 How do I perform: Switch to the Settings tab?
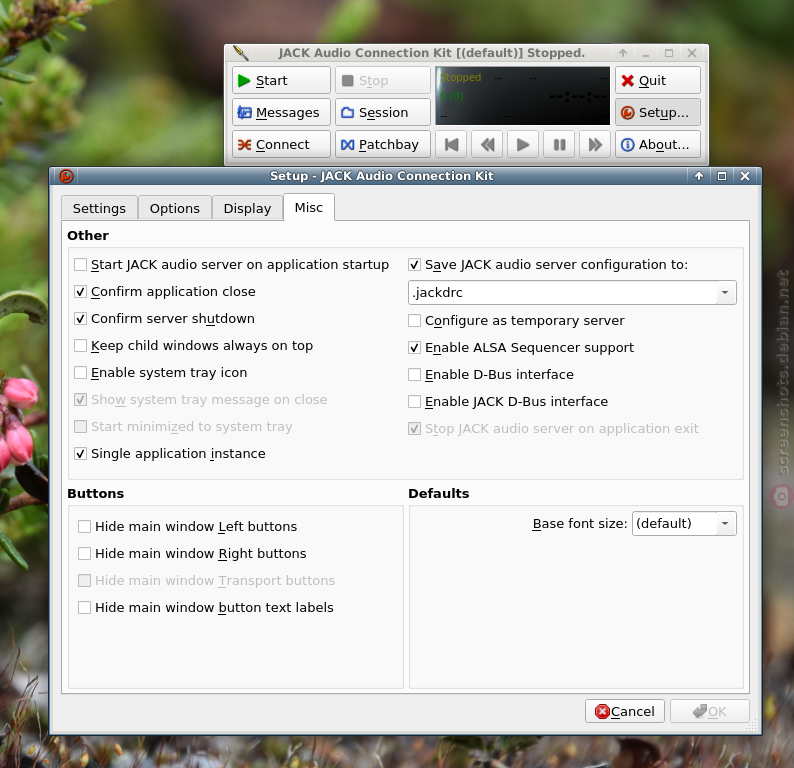[99, 208]
